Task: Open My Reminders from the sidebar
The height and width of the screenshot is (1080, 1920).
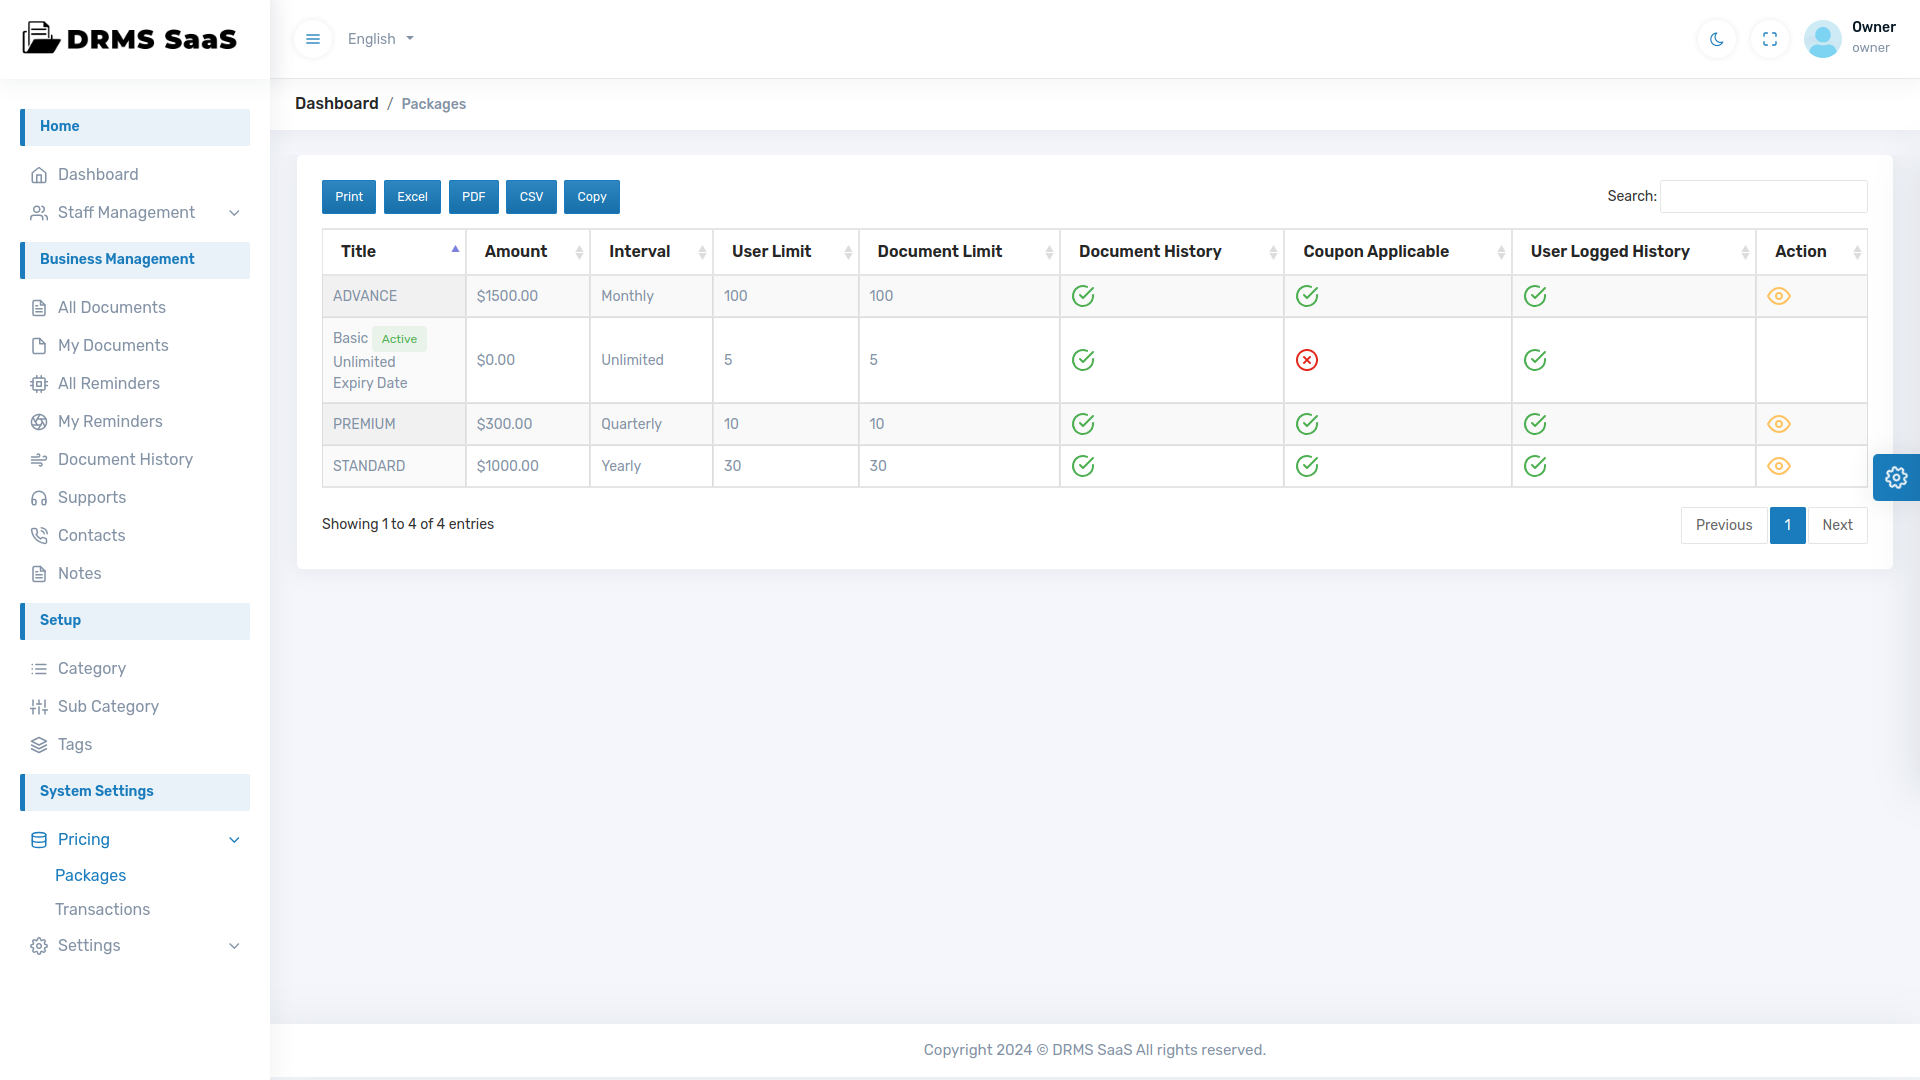Action: (110, 421)
